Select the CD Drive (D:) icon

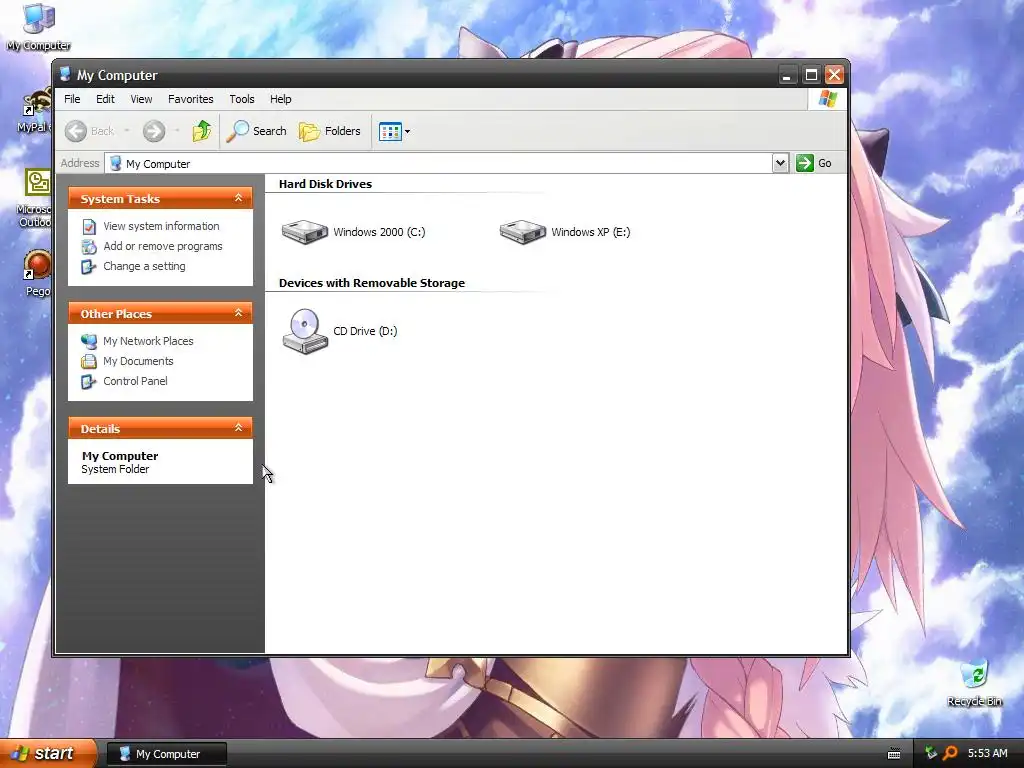(x=304, y=331)
